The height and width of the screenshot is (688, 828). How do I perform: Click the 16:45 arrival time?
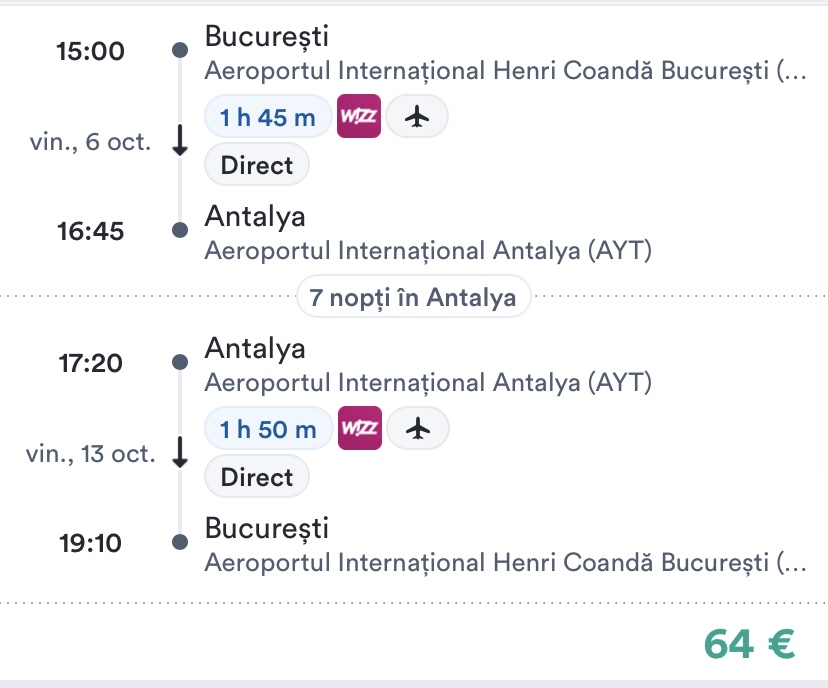coord(90,232)
